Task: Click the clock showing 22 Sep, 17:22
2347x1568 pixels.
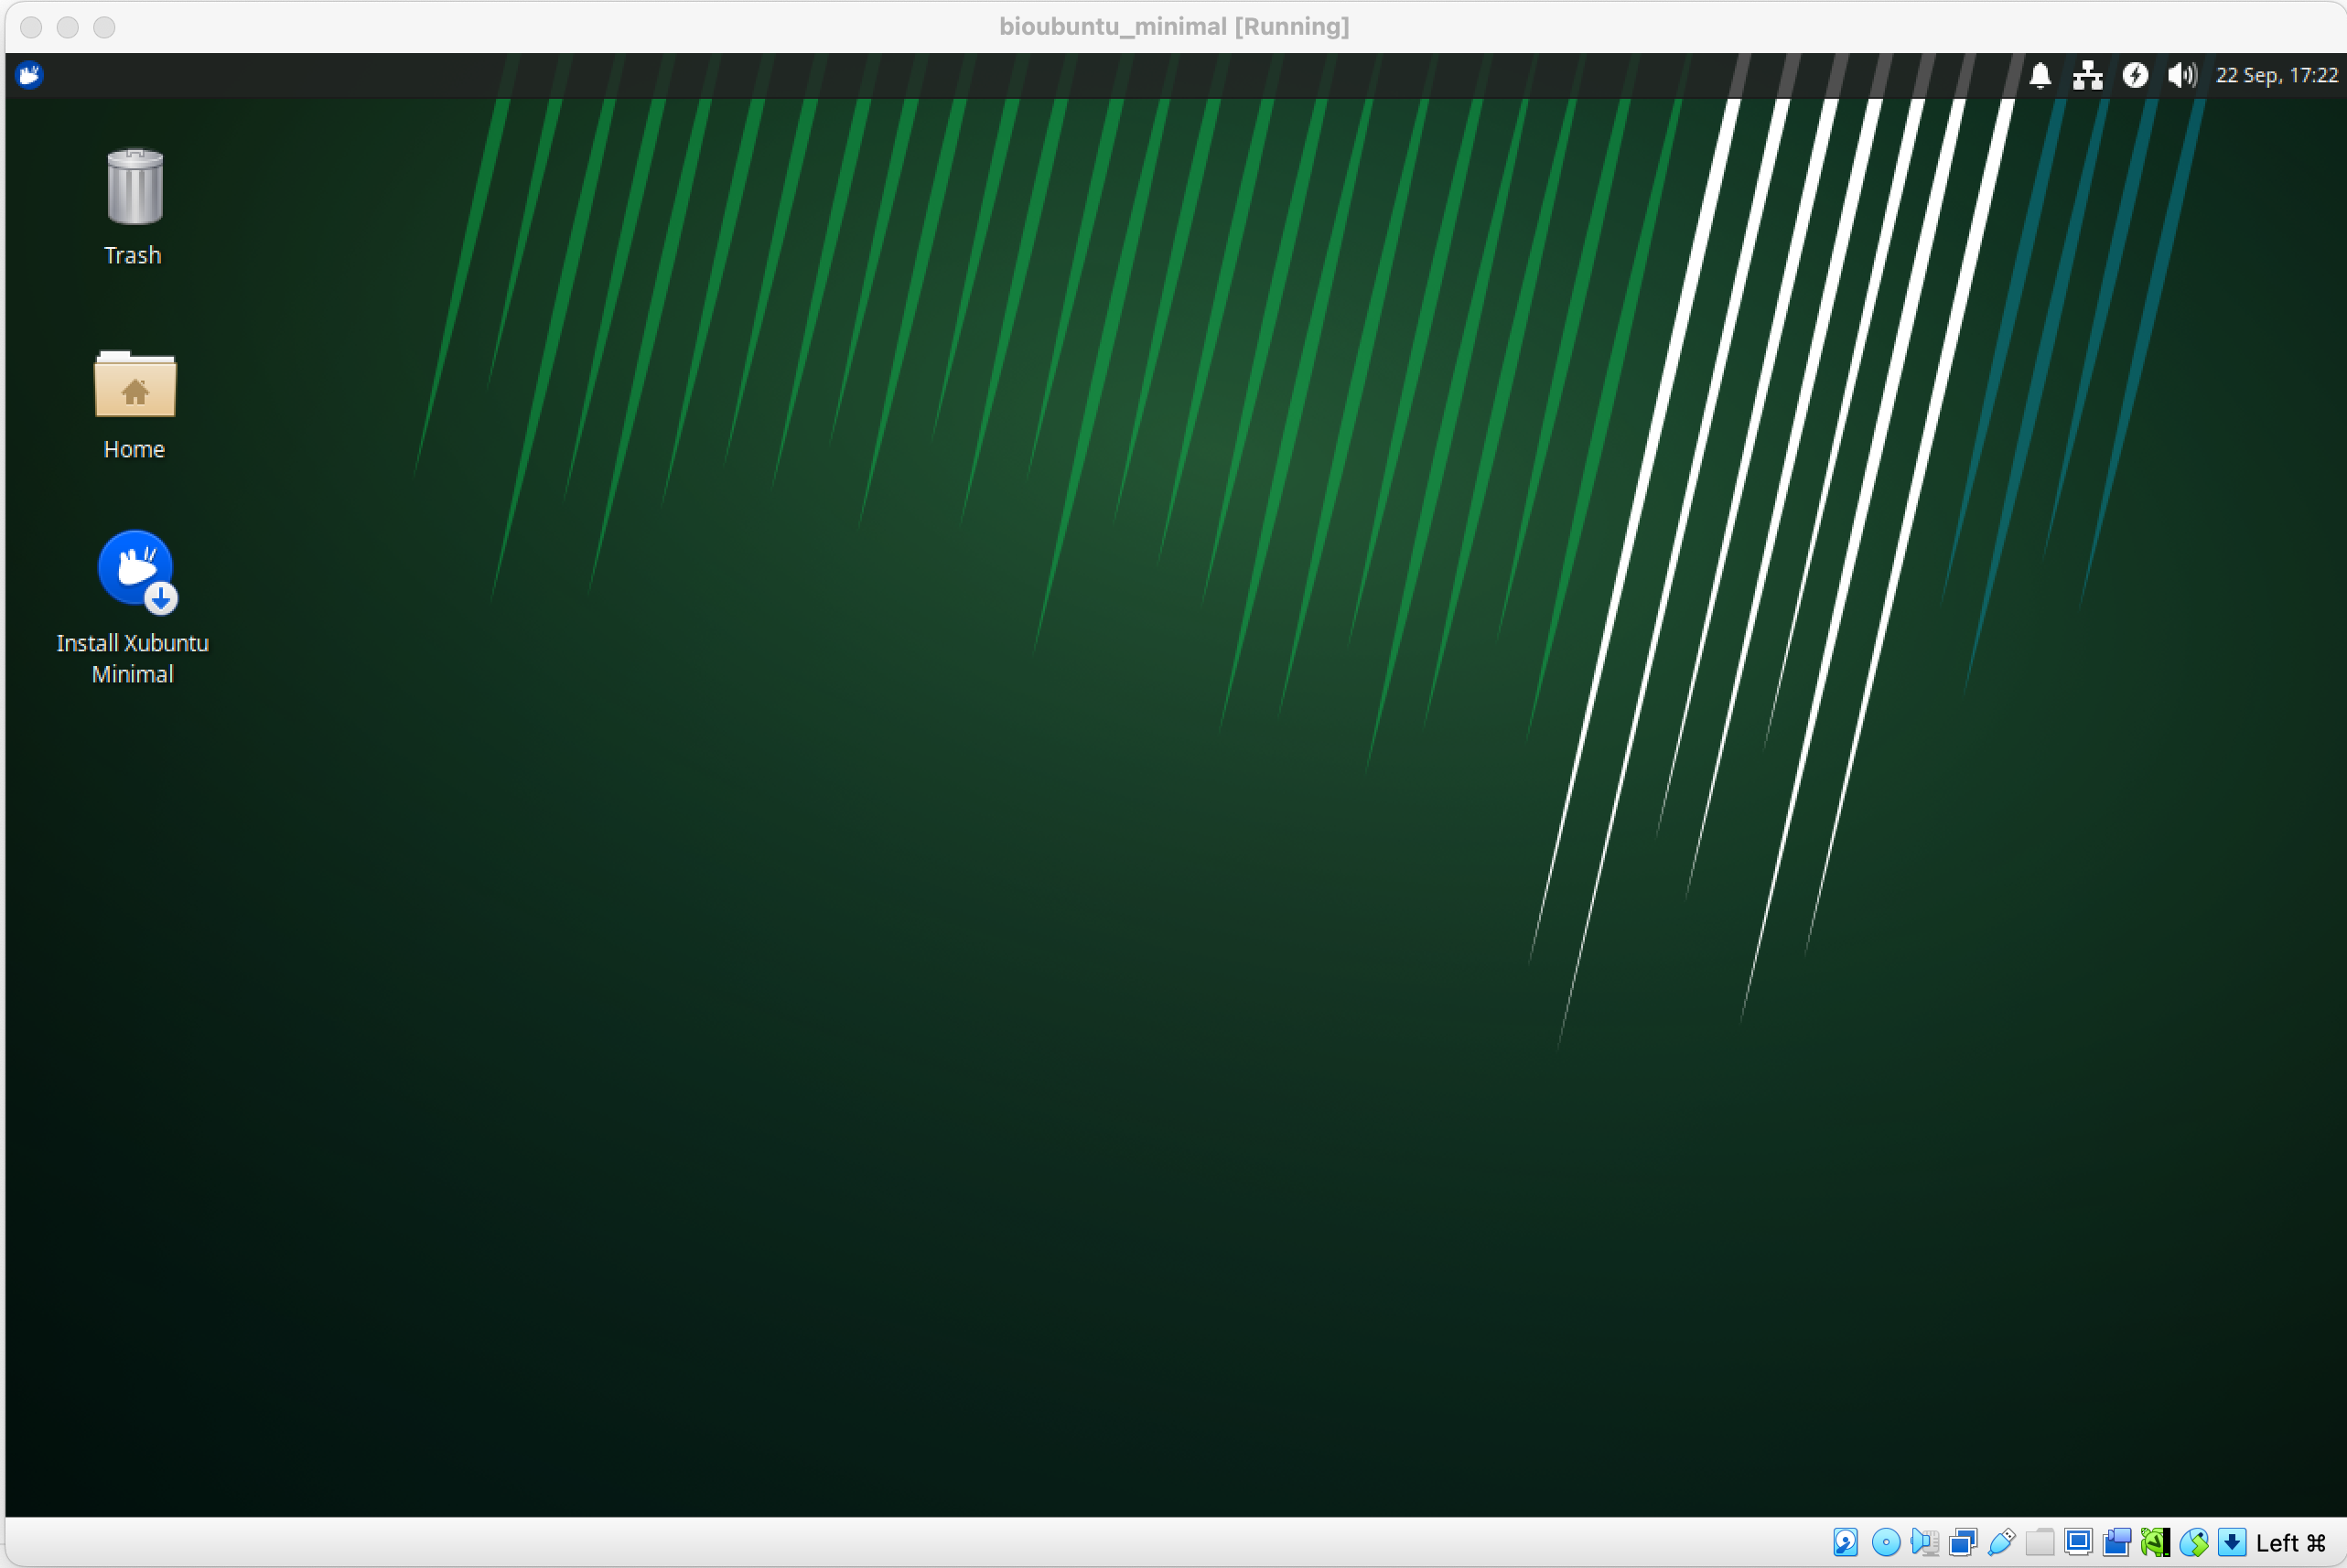Action: 2277,75
